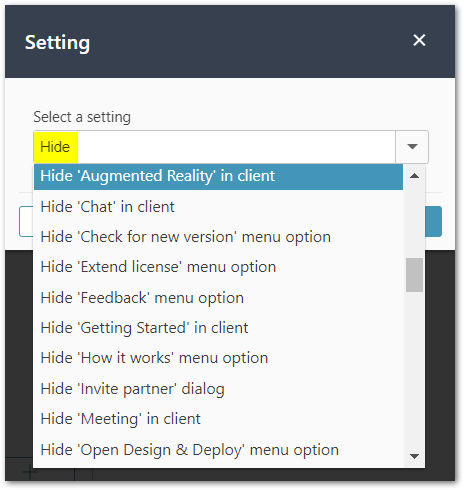Click the Setting dialog title bar
This screenshot has width=464, height=490.
coord(230,42)
